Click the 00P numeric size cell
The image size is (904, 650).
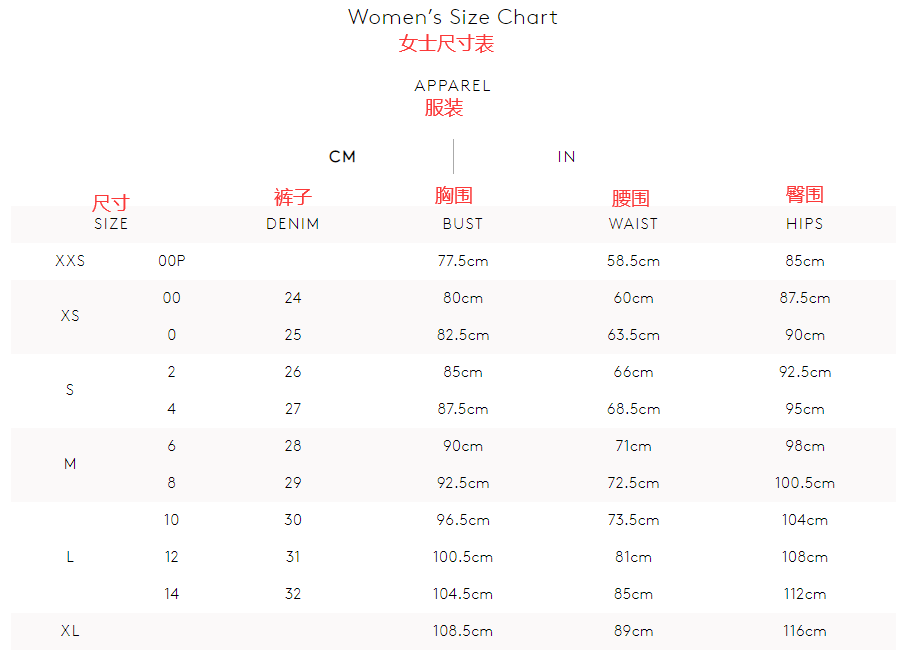click(x=172, y=261)
